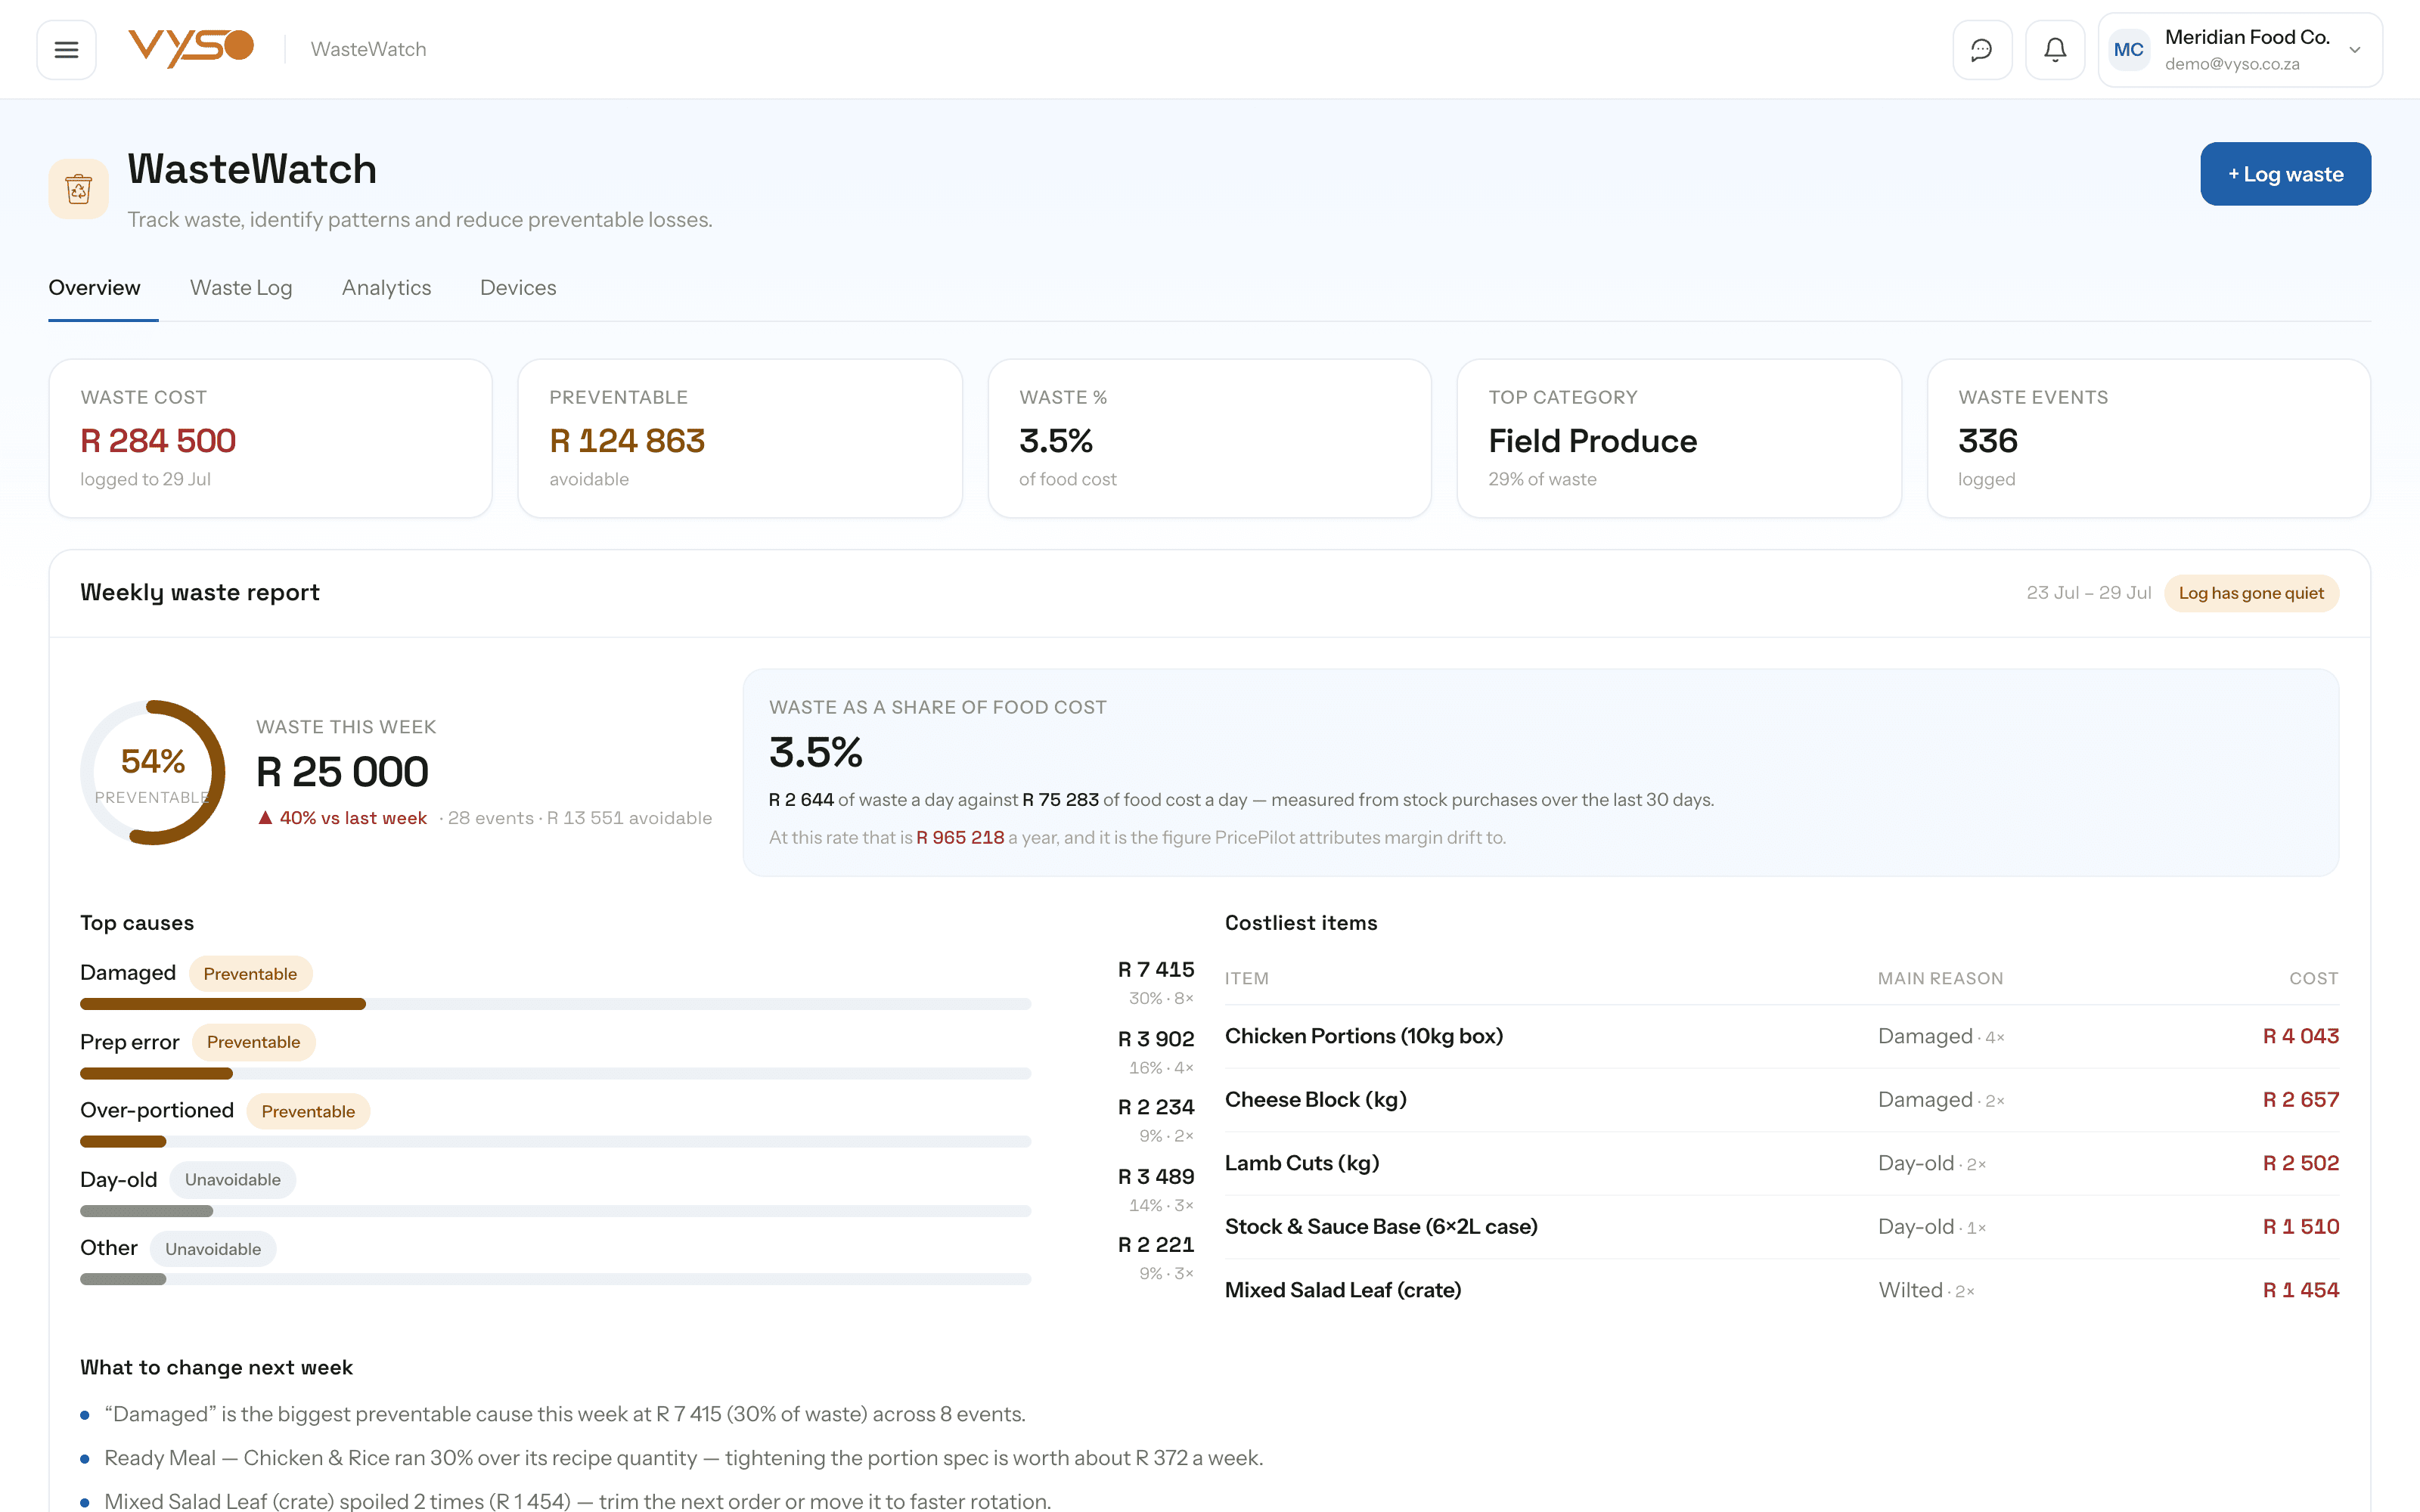This screenshot has height=1512, width=2420.
Task: Click the demo@vyso.co.za email text
Action: [2232, 64]
